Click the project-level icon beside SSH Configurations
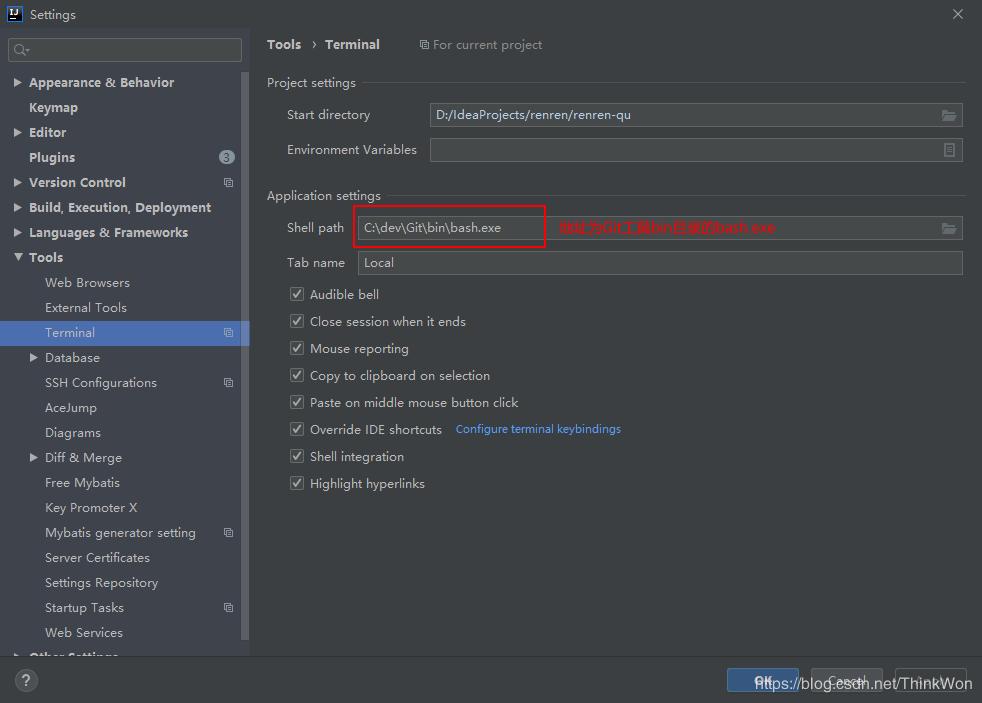The image size is (982, 703). [x=228, y=383]
